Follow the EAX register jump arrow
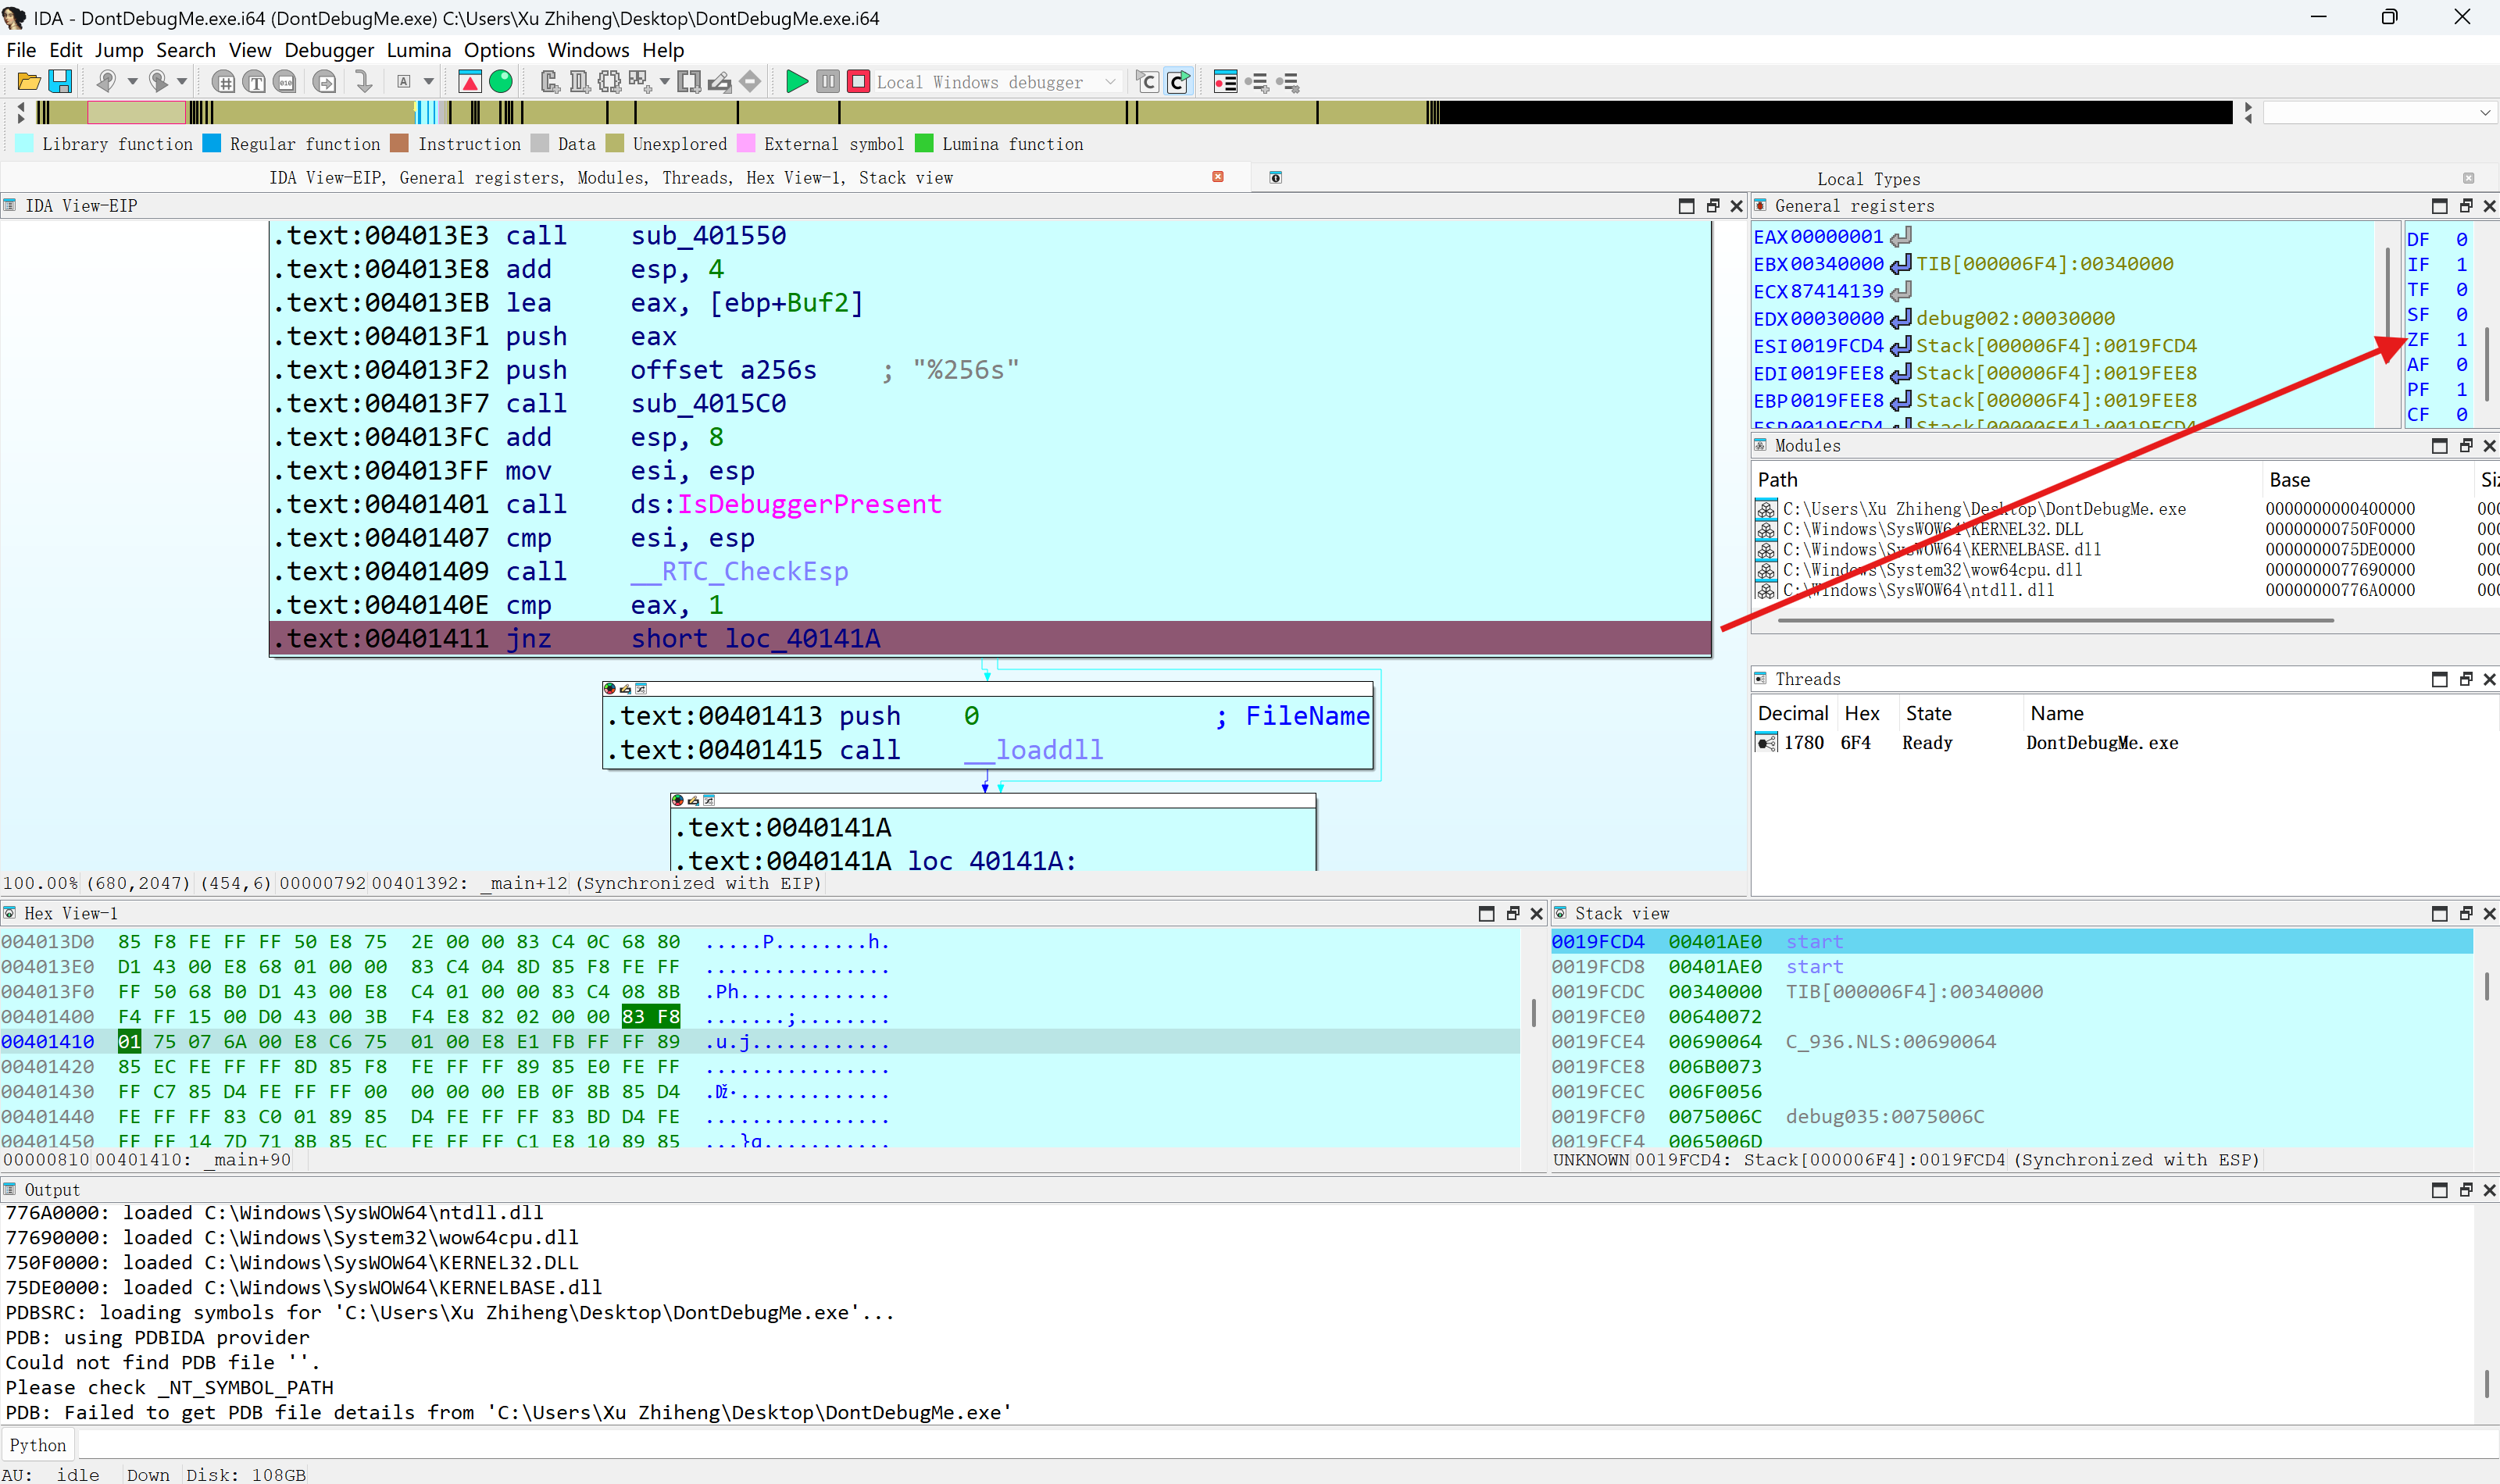Screen dimensions: 2500x1484 tap(1901, 237)
